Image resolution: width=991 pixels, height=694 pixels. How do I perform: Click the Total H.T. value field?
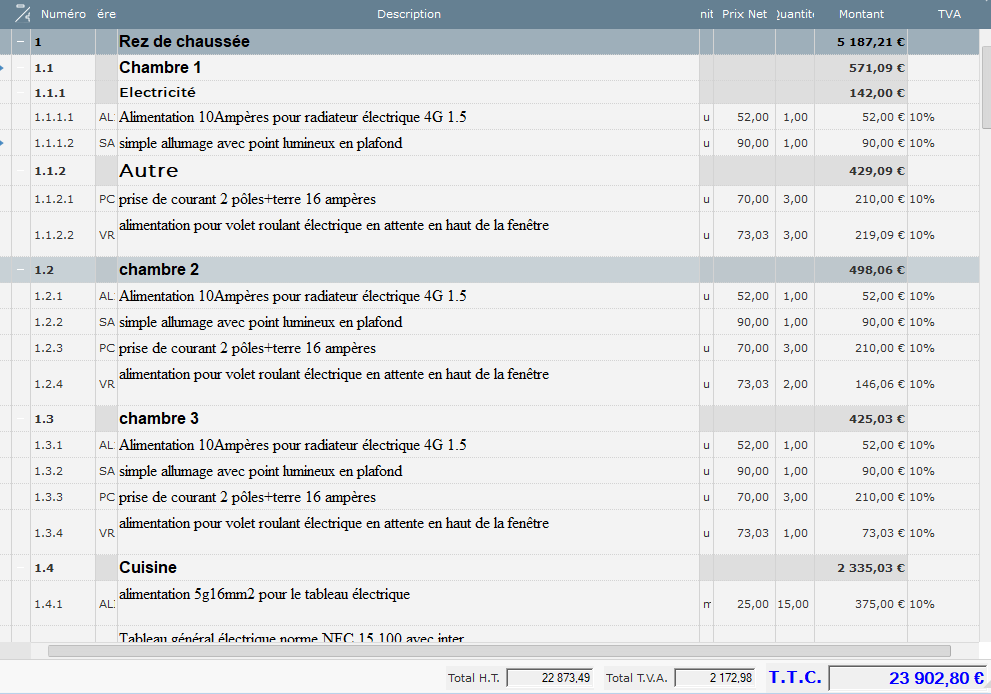pos(550,678)
